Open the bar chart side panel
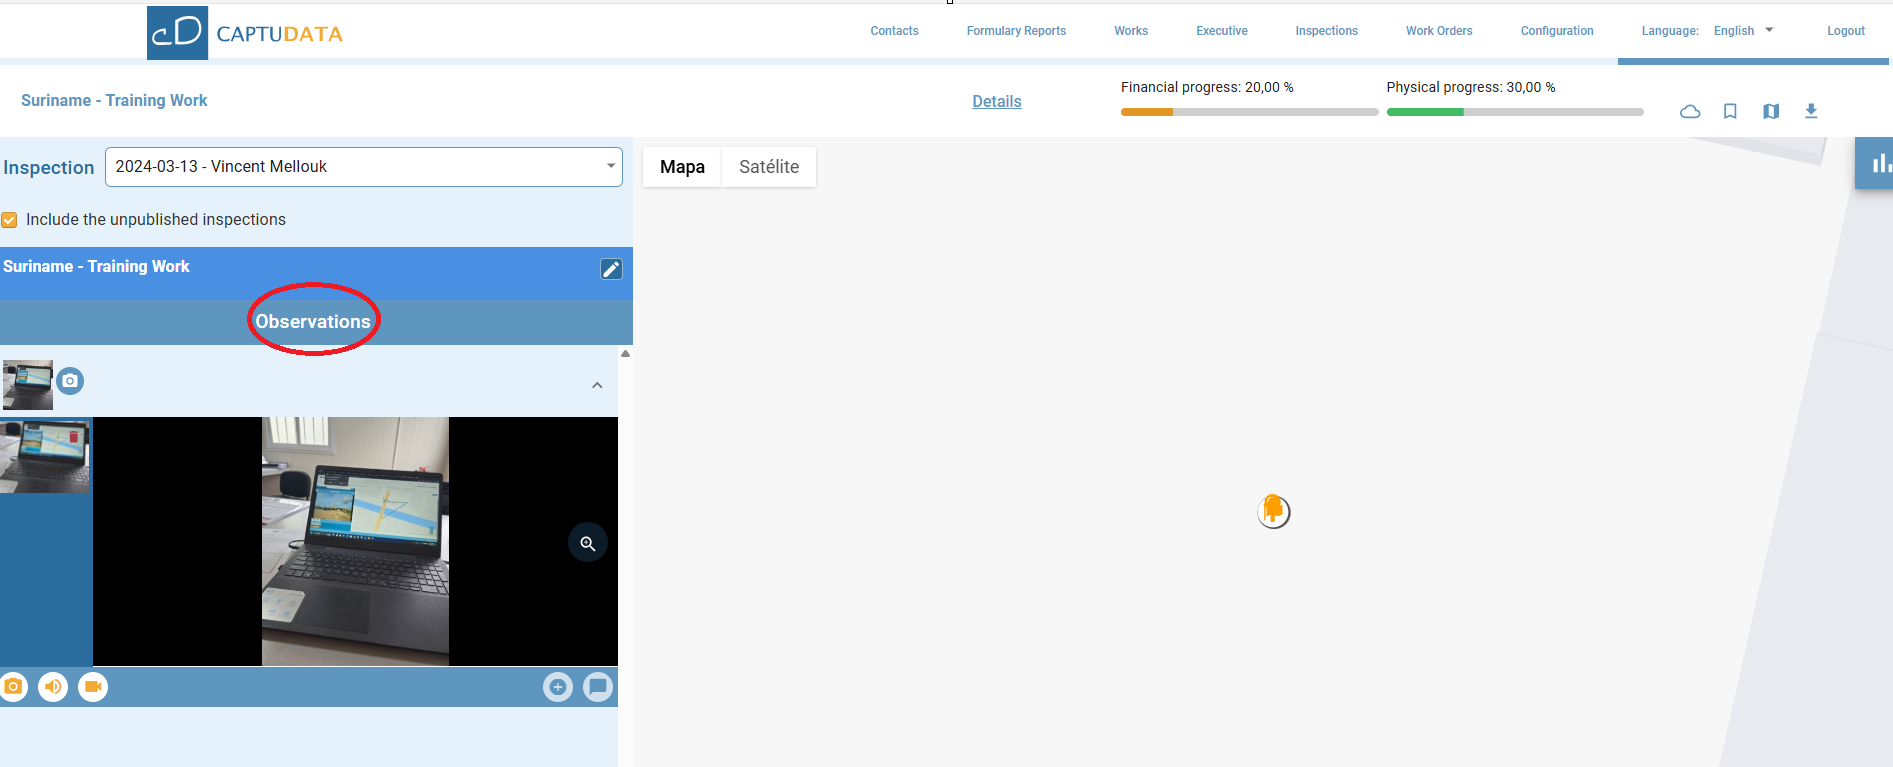The width and height of the screenshot is (1893, 767). (1878, 163)
